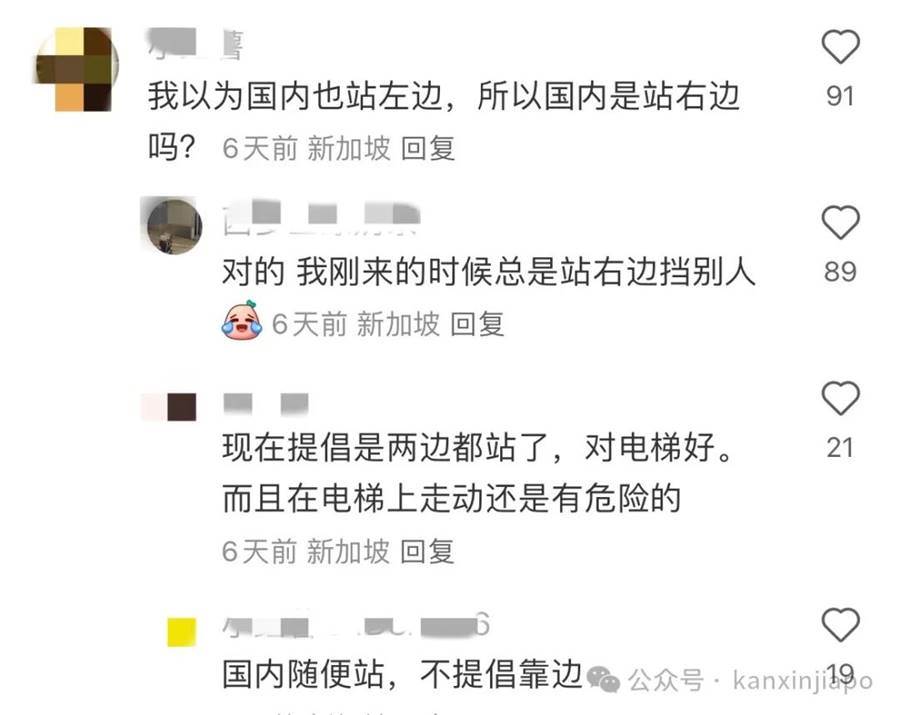900x715 pixels.
Task: Reply to the 国内也站左边 comment
Action: pos(428,149)
